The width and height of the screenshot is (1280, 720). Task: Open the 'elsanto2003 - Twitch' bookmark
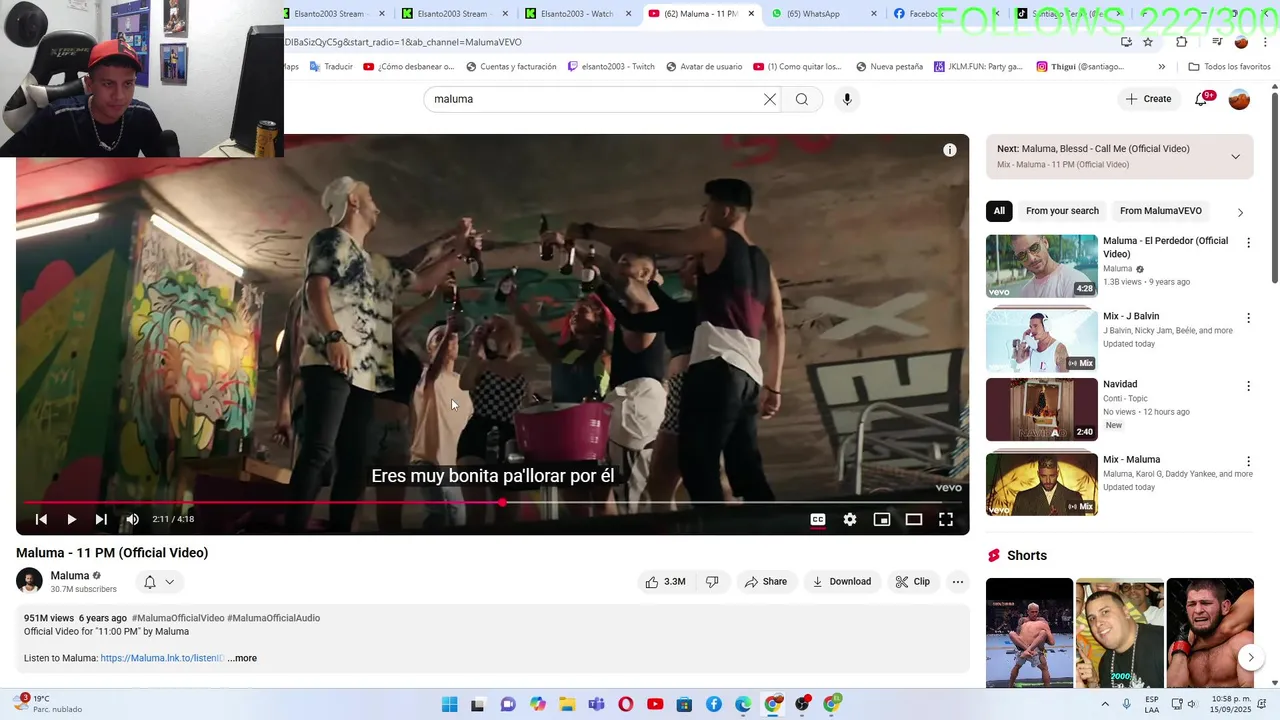(610, 67)
